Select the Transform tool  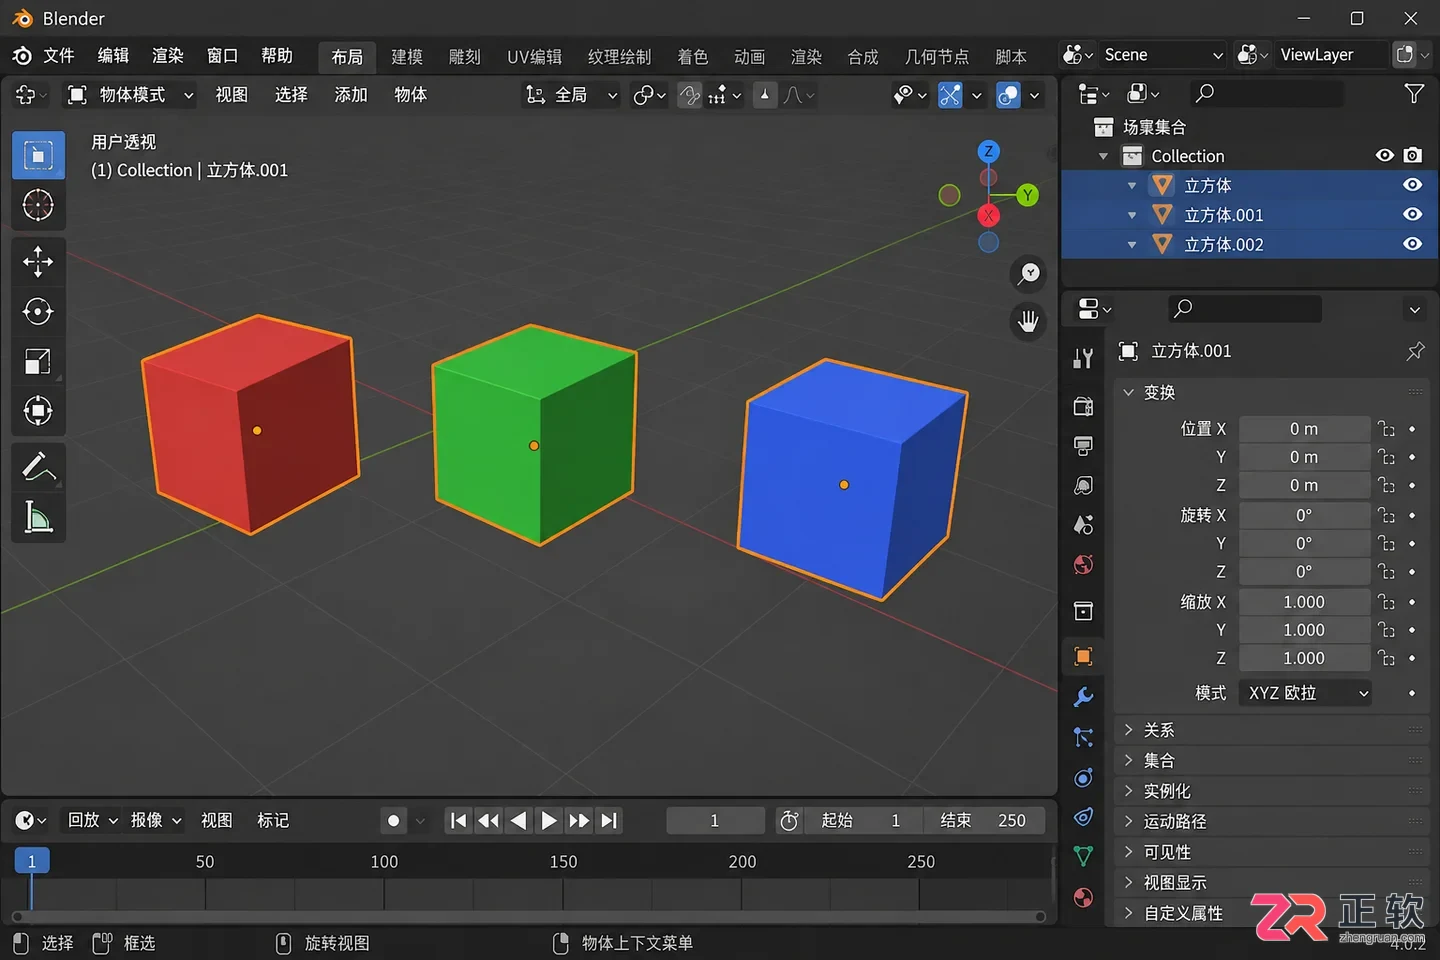tap(38, 411)
